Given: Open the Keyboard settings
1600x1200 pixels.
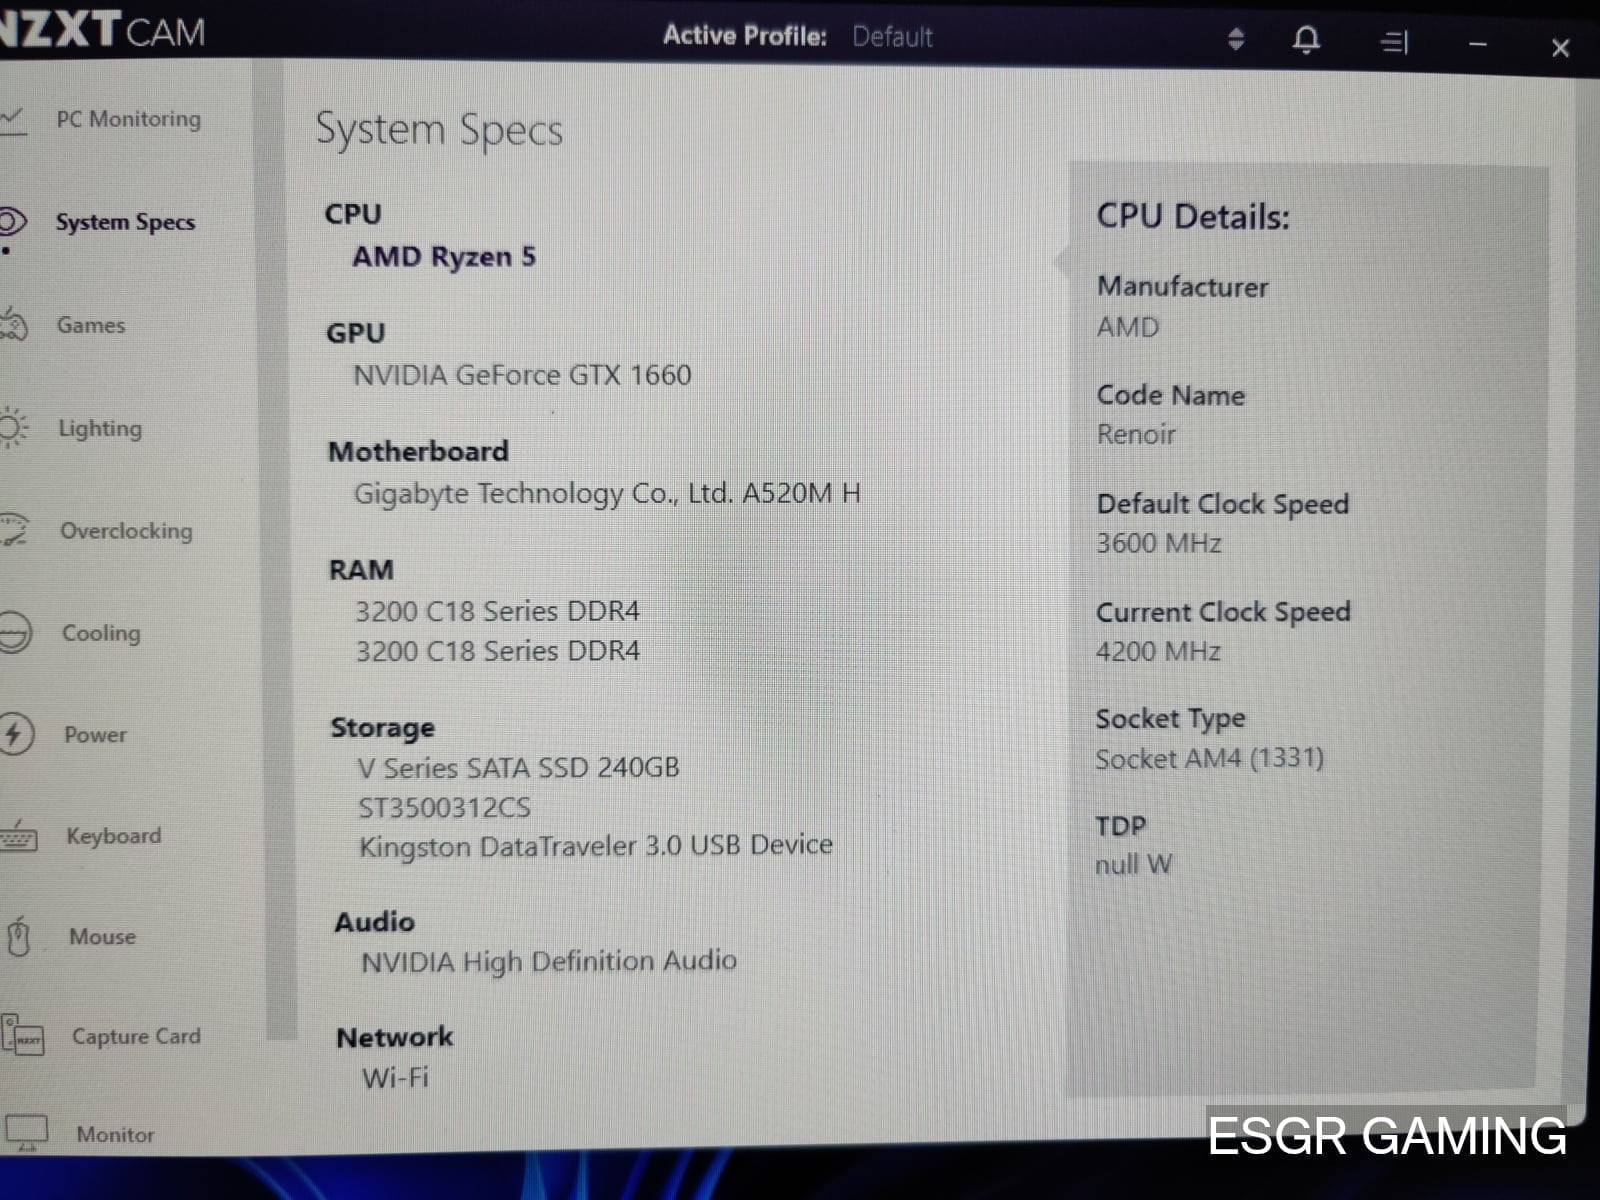Looking at the screenshot, I should tap(113, 836).
